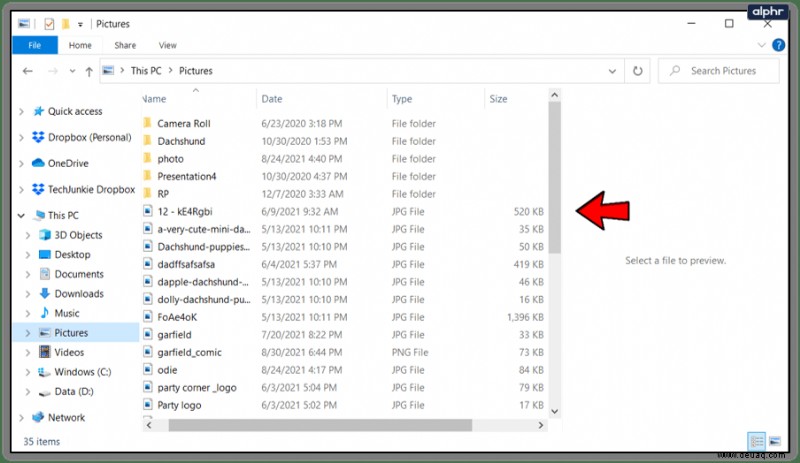Sort by Name column header
800x463 pixels.
pos(154,99)
